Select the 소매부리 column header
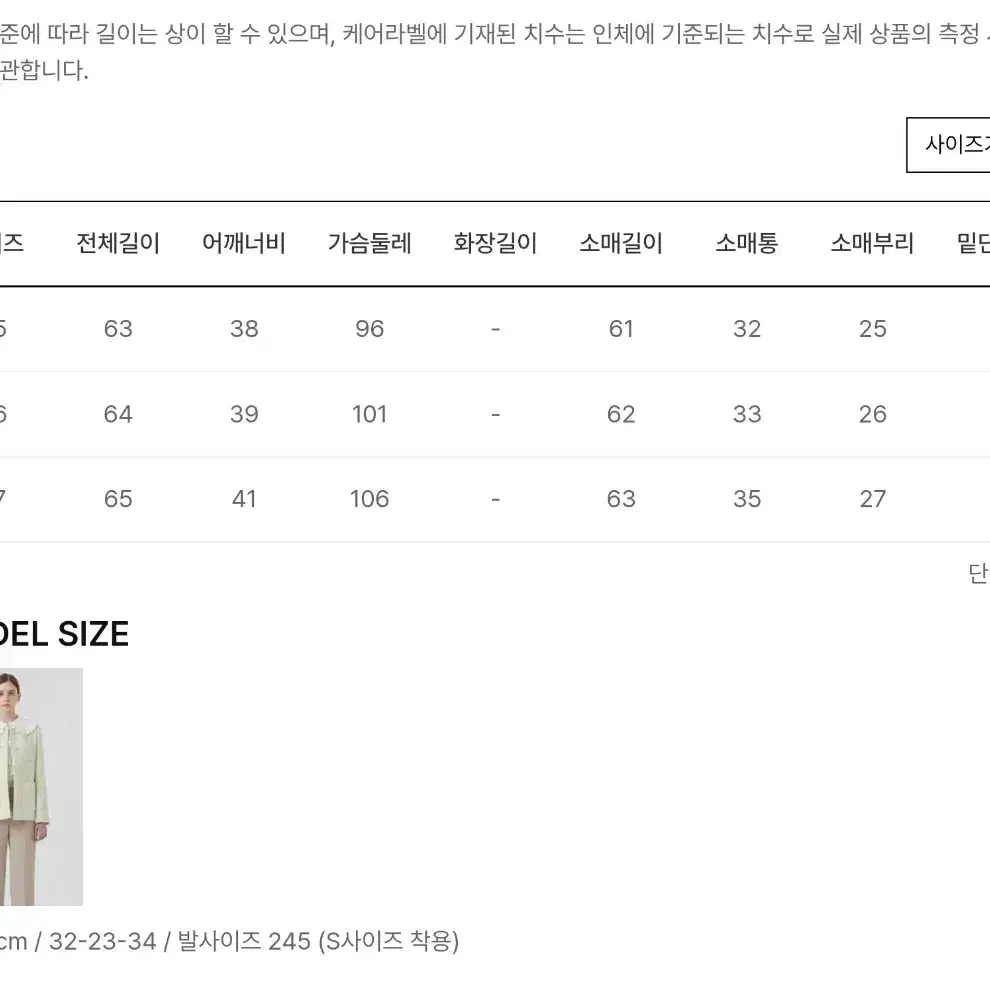Viewport: 990px width, 990px height. (873, 243)
